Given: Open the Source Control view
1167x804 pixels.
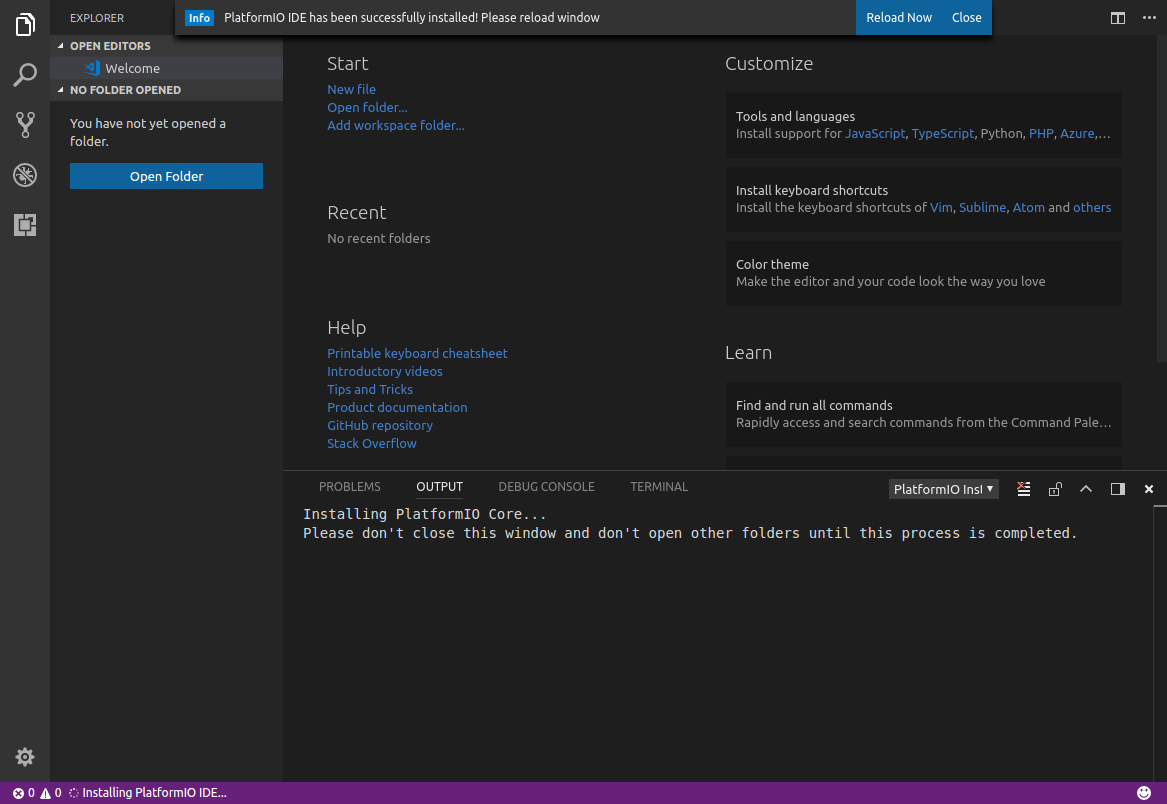Looking at the screenshot, I should coord(25,124).
